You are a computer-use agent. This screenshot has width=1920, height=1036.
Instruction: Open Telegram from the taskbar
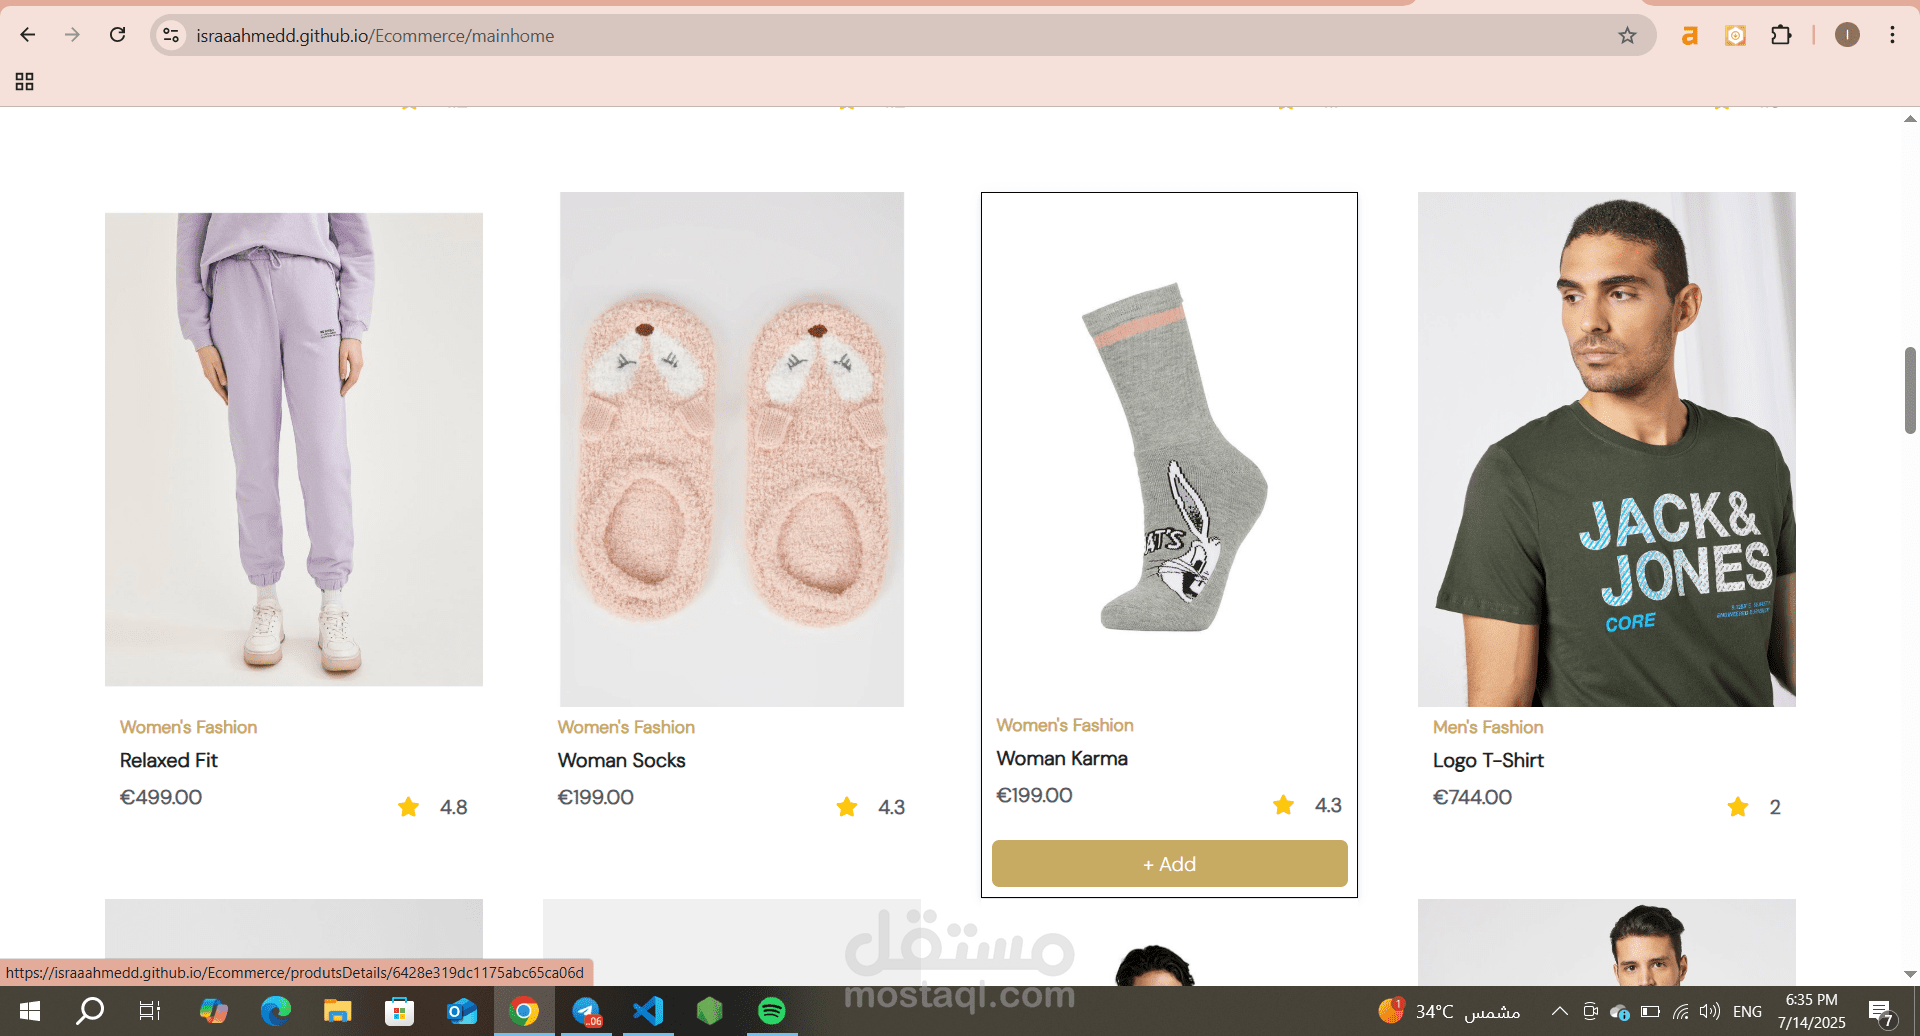586,1011
